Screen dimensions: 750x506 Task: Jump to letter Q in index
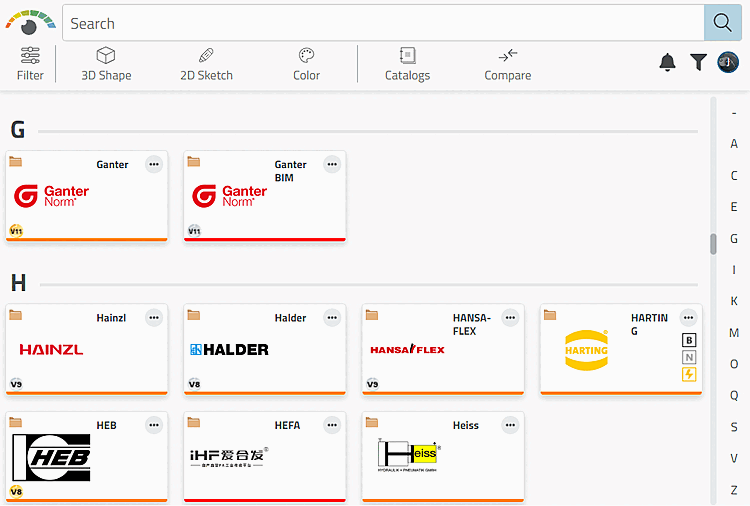(x=734, y=395)
